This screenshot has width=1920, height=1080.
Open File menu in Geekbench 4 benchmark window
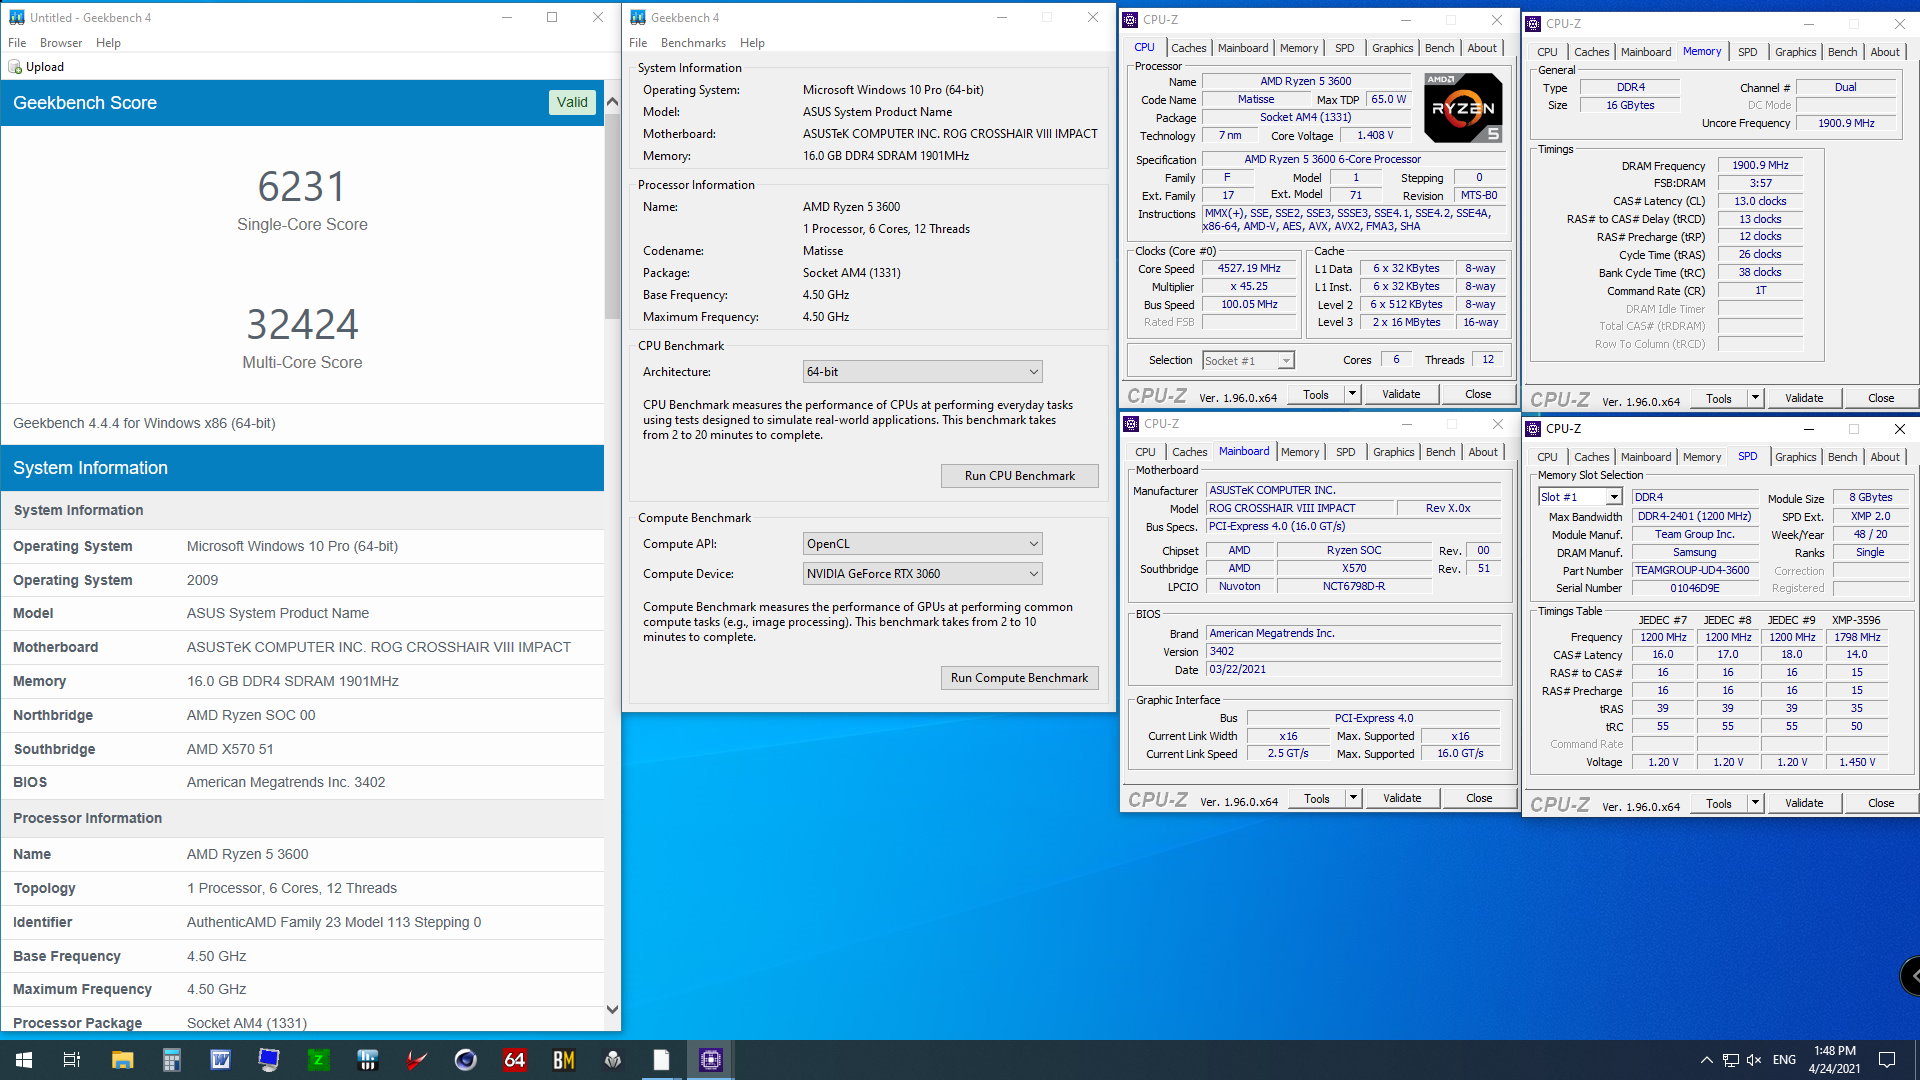point(638,43)
